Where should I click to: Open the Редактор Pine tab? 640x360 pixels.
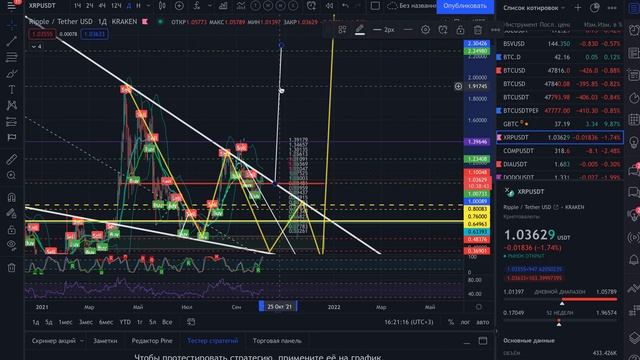(x=152, y=341)
